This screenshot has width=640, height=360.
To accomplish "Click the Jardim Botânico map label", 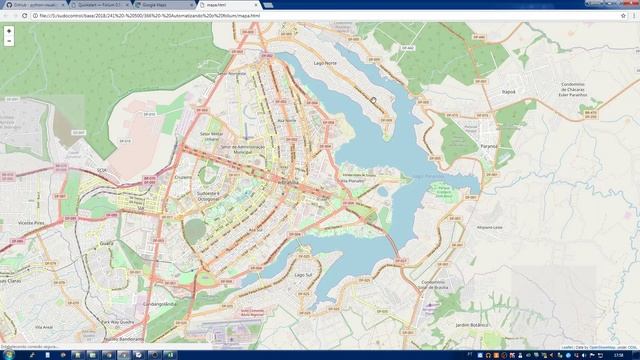I will pos(472,325).
